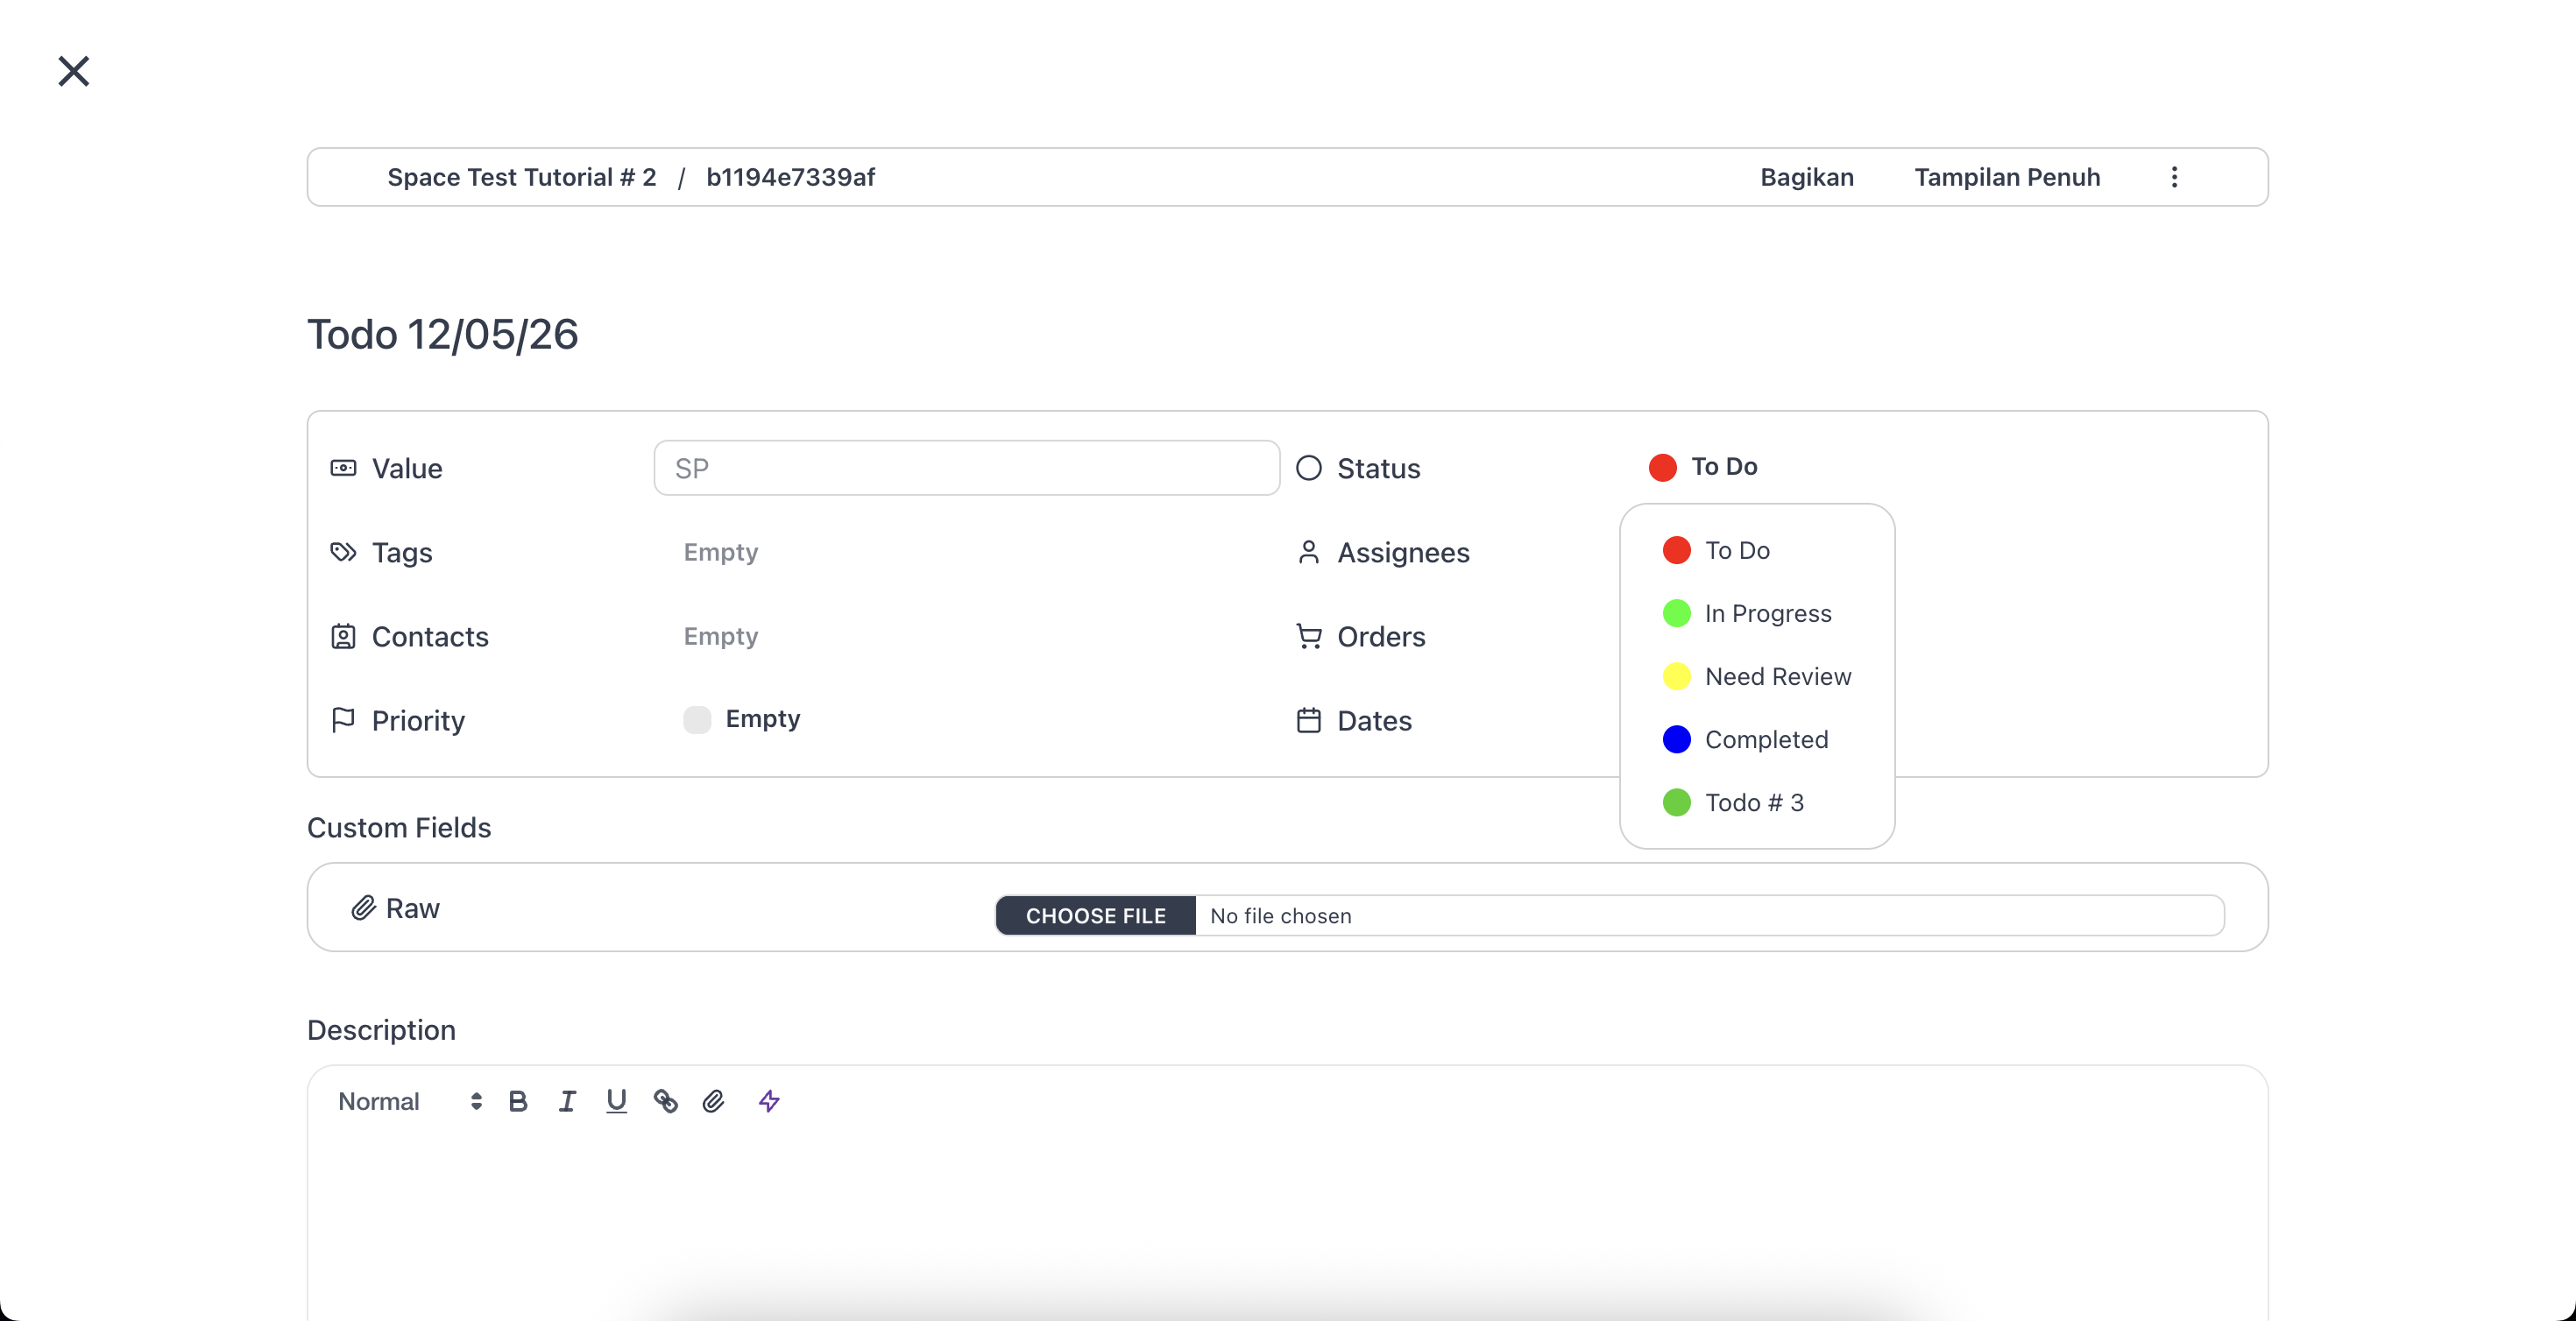Click the Status field label
Viewport: 2576px width, 1321px height.
(1378, 468)
